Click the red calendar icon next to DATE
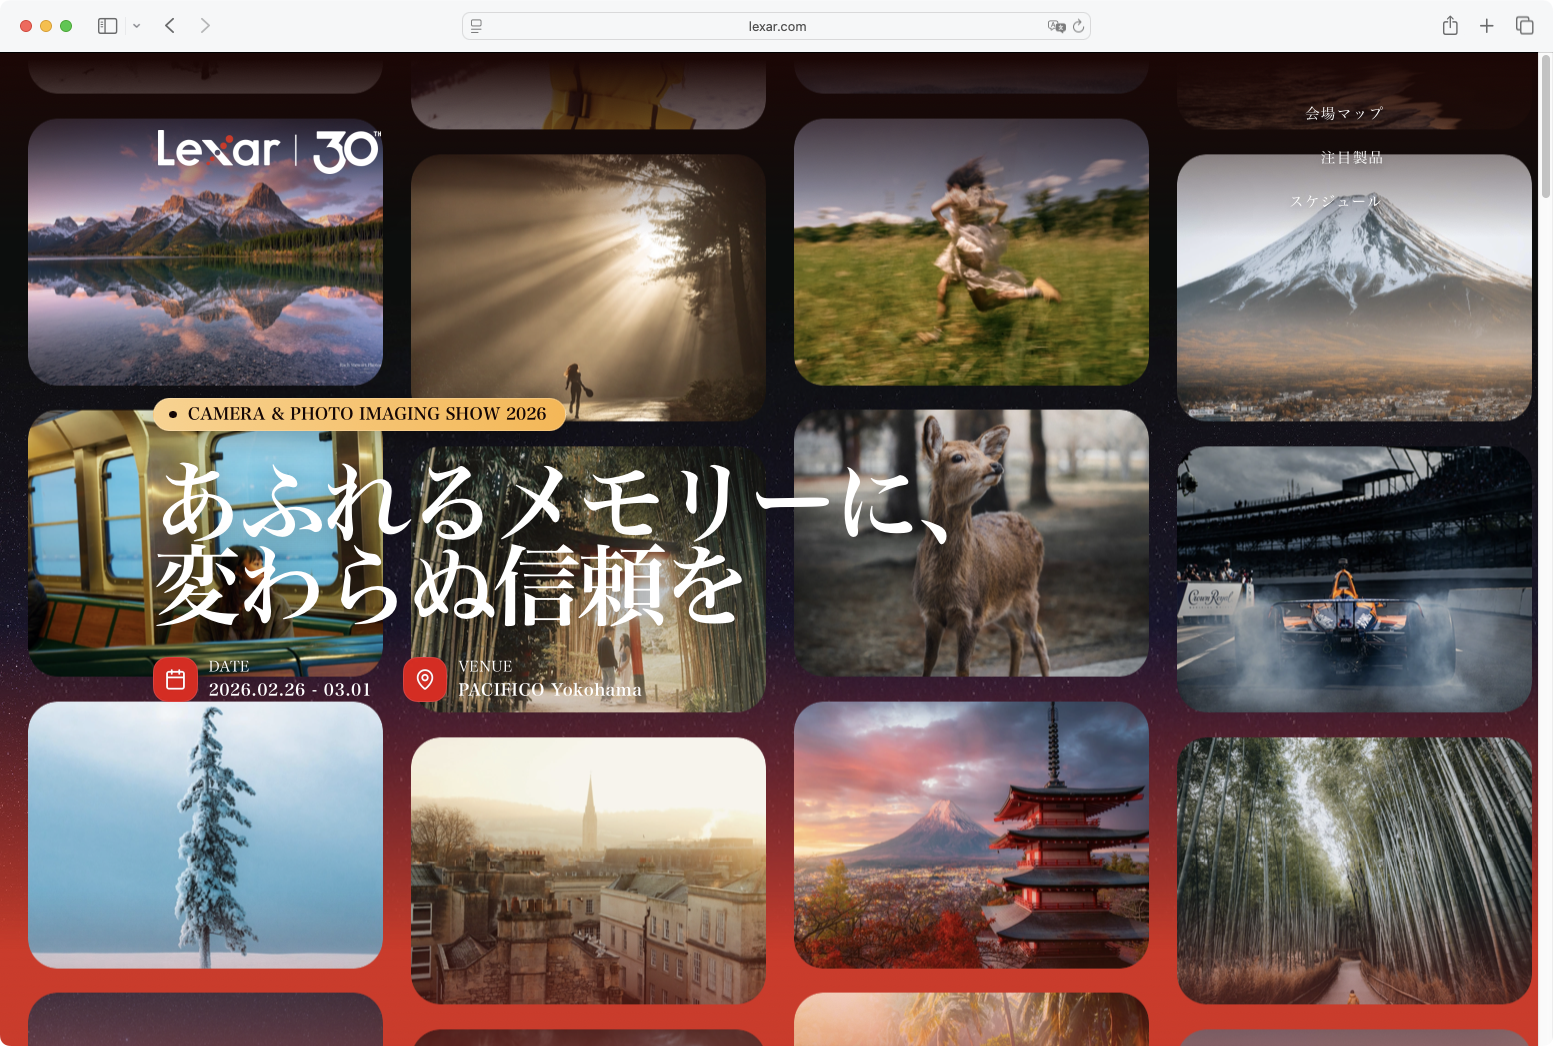The height and width of the screenshot is (1046, 1553). (176, 679)
